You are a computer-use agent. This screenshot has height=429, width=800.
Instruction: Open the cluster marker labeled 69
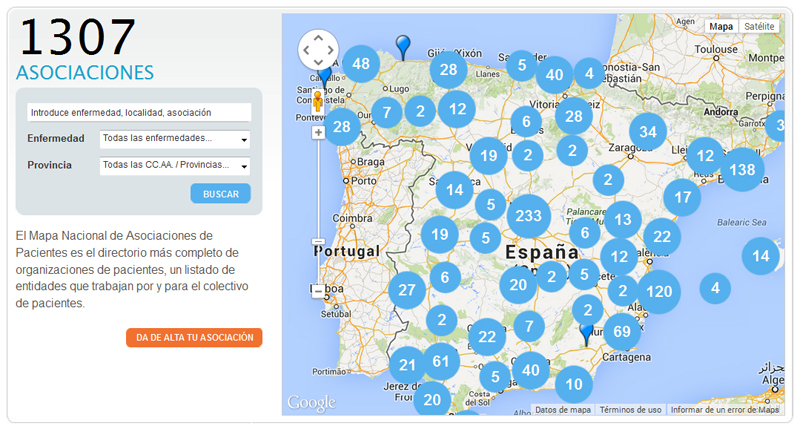622,332
